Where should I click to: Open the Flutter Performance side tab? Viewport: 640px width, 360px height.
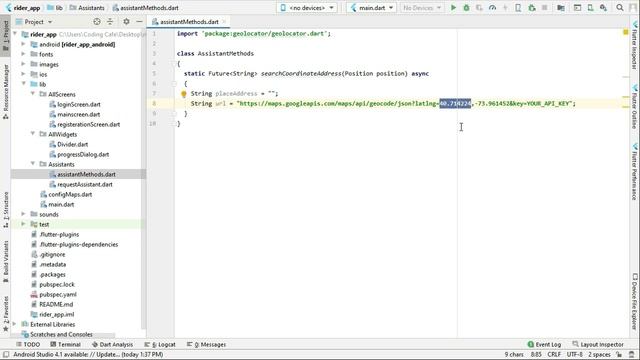click(635, 171)
